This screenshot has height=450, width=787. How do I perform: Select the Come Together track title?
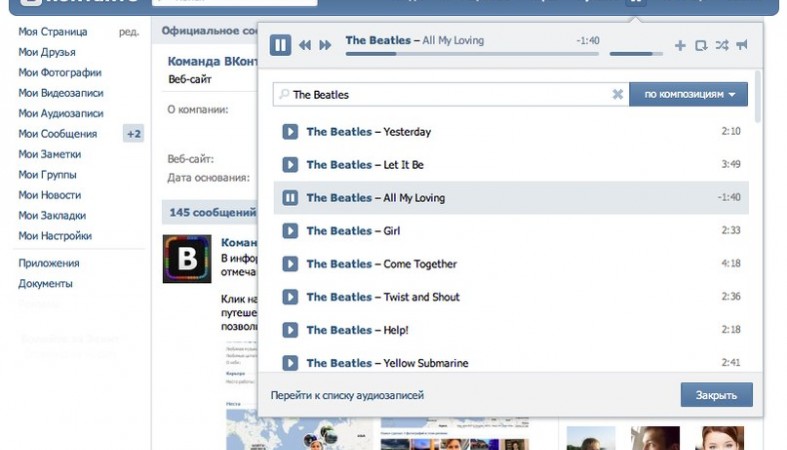tap(420, 264)
